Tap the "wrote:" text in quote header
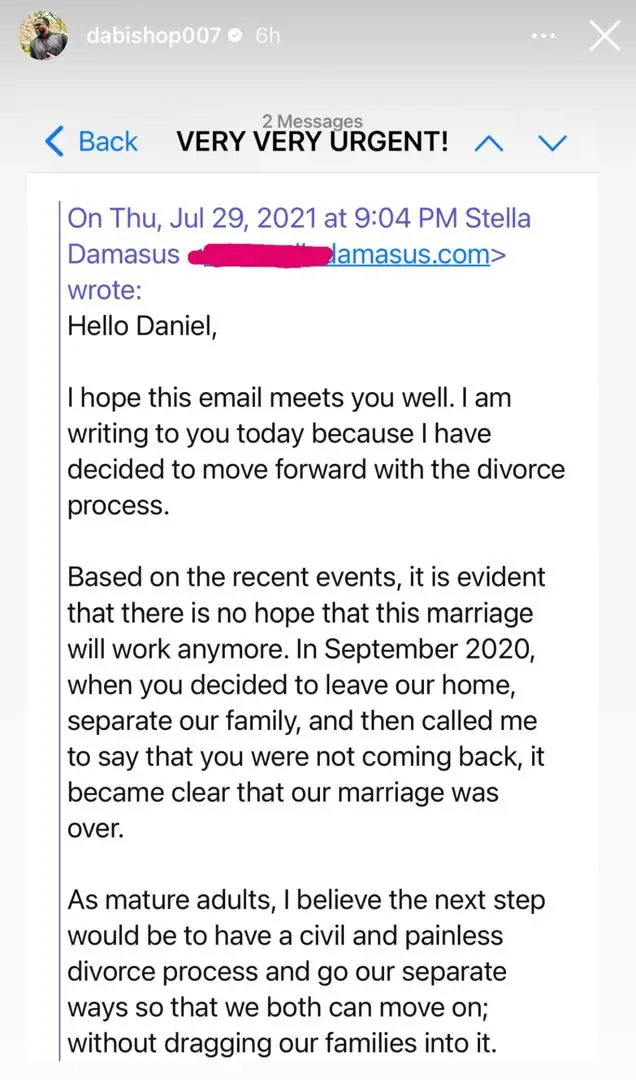This screenshot has width=636, height=1080. pos(105,290)
